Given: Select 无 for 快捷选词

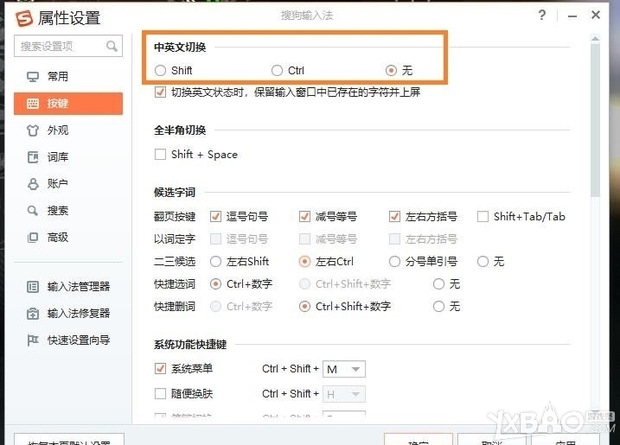Looking at the screenshot, I should coord(439,284).
